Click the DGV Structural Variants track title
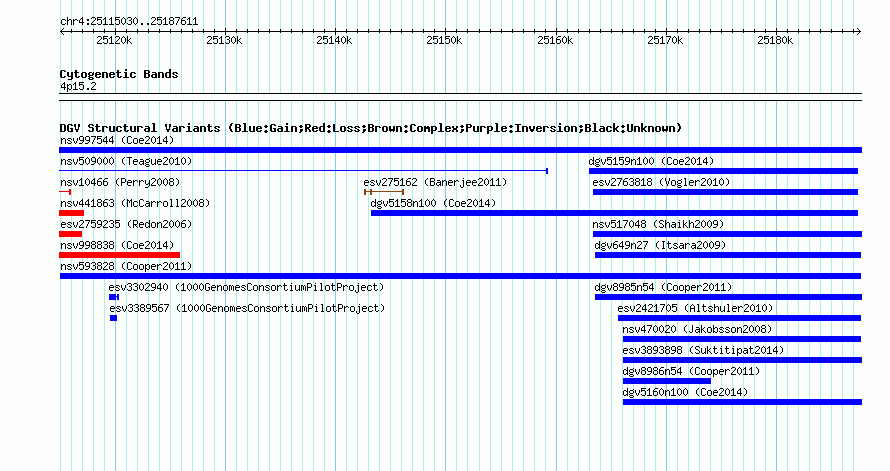This screenshot has height=471, width=890. [x=371, y=128]
